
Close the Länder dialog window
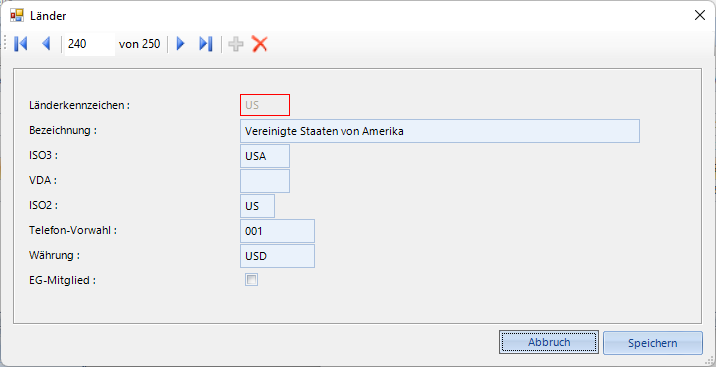(x=700, y=16)
